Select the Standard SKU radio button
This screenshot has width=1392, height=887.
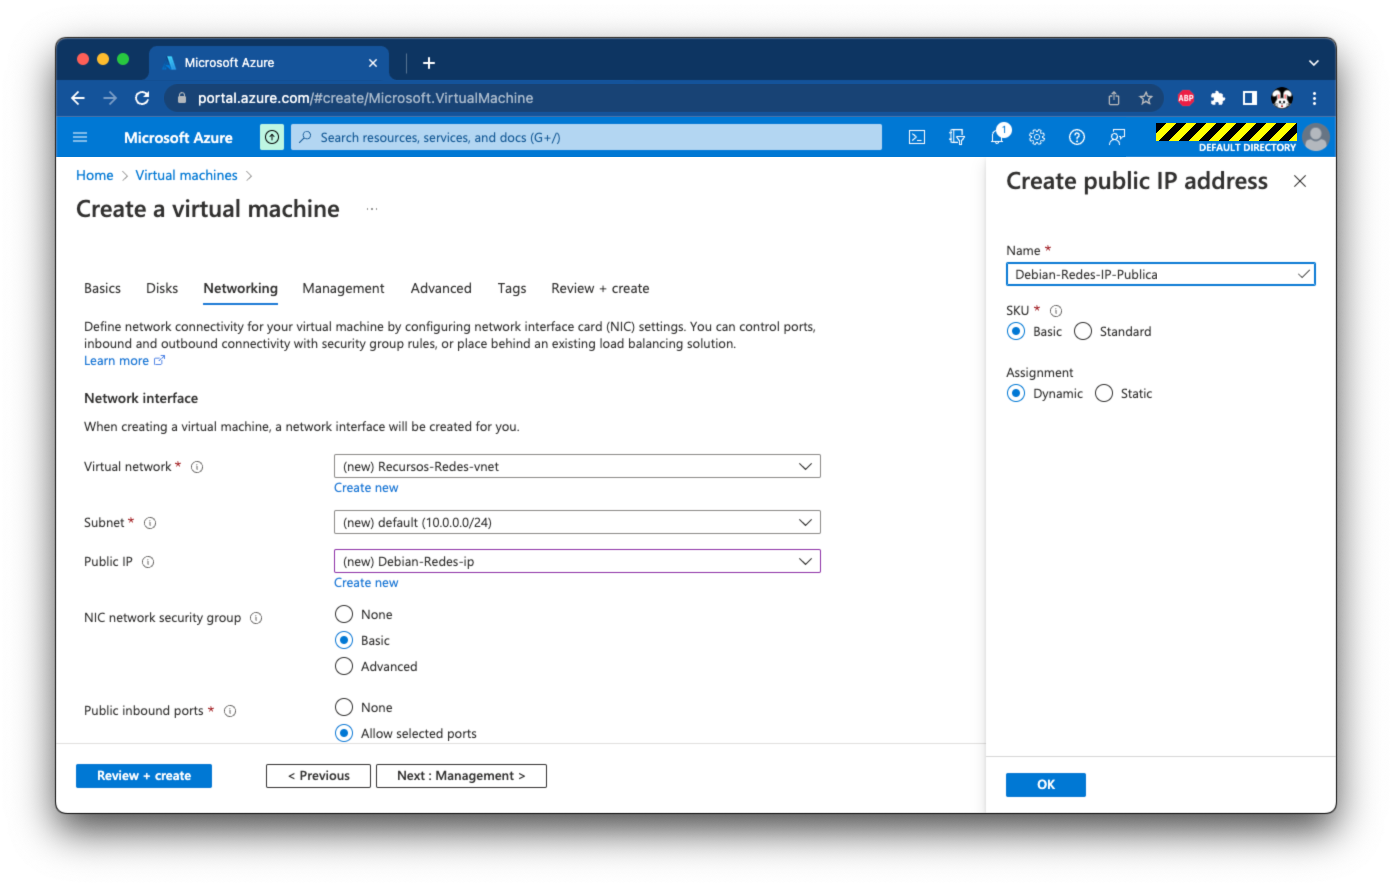pyautogui.click(x=1083, y=332)
